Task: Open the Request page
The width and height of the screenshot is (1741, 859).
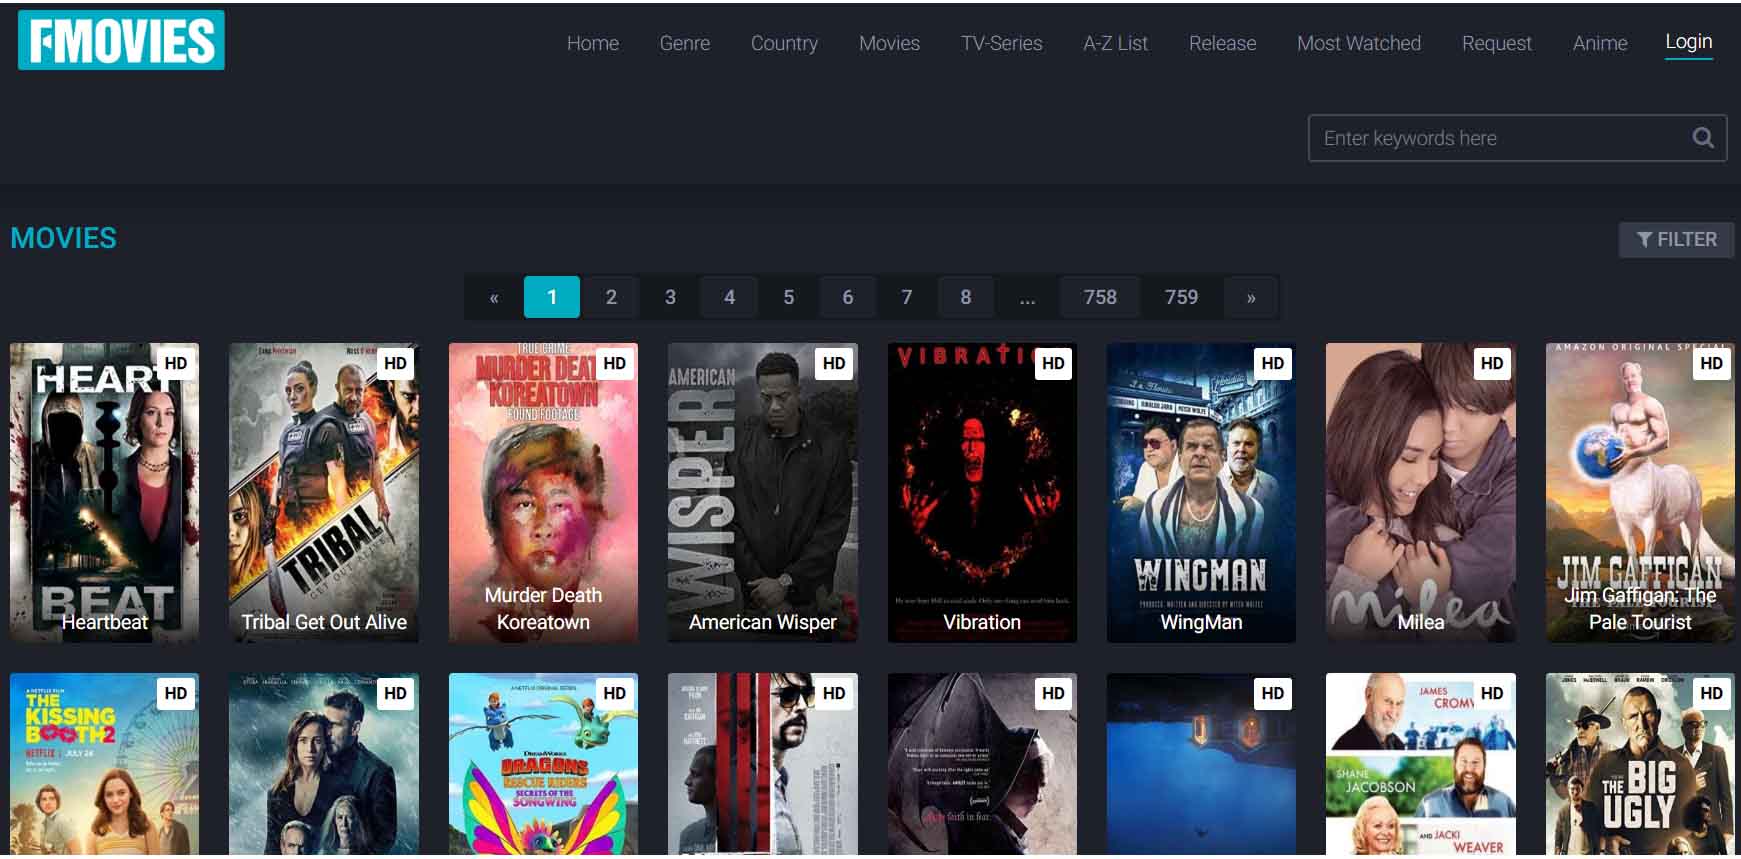Action: point(1496,43)
